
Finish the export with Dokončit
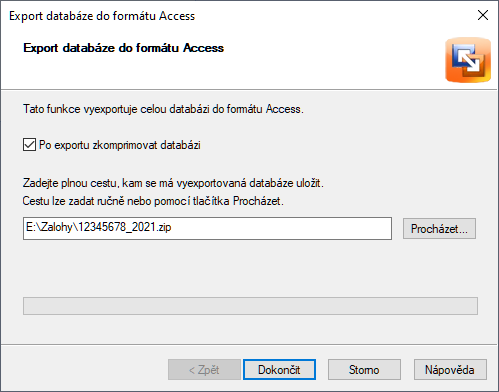279,370
